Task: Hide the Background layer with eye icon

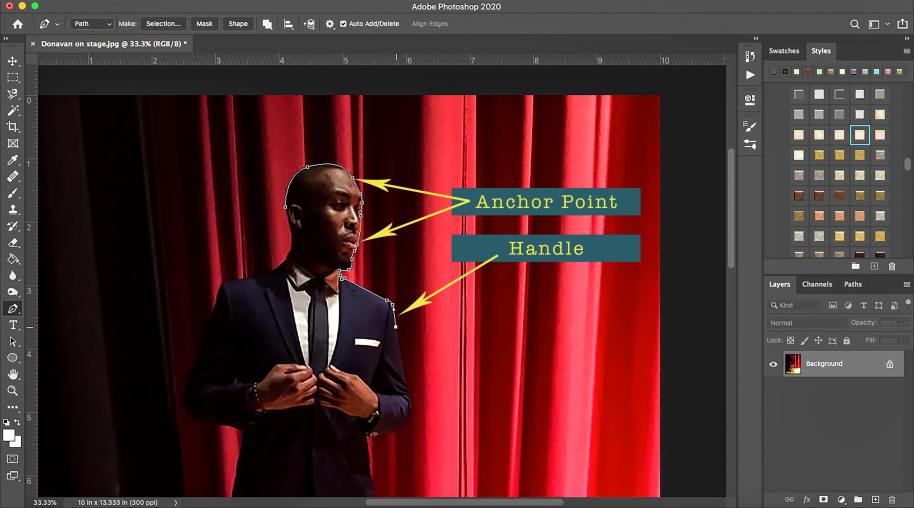Action: tap(773, 364)
